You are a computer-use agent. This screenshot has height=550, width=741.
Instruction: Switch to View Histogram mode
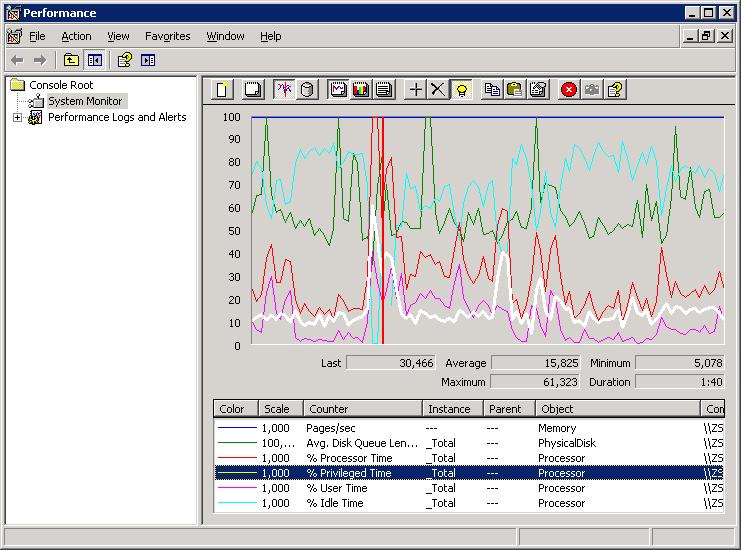361,90
